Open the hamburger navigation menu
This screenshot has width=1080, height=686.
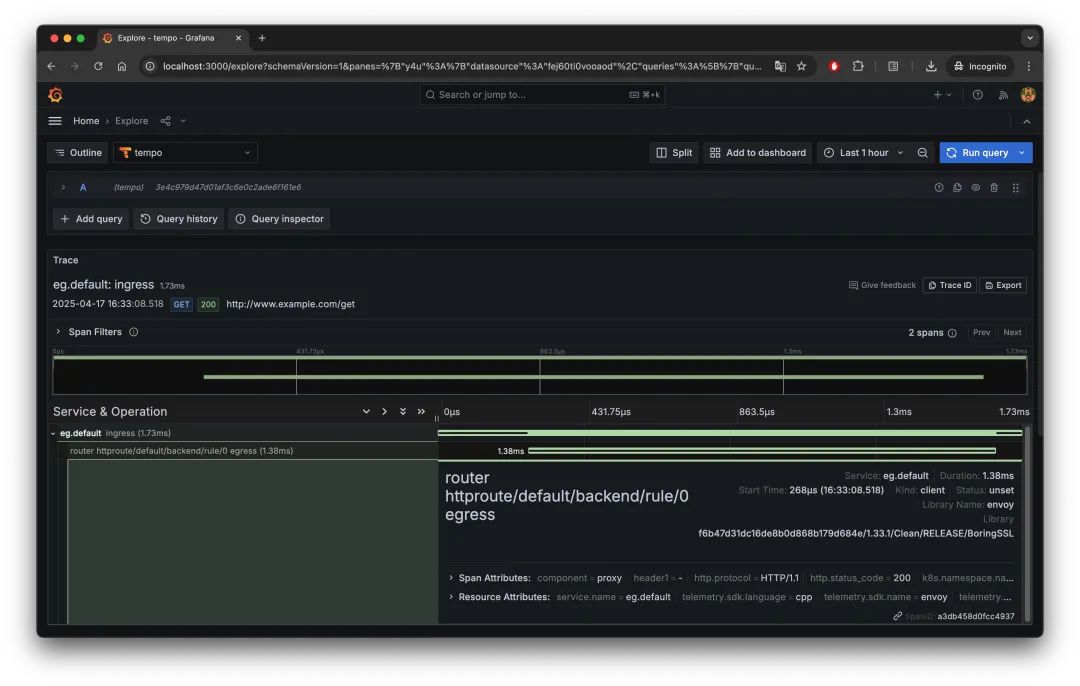pos(55,121)
